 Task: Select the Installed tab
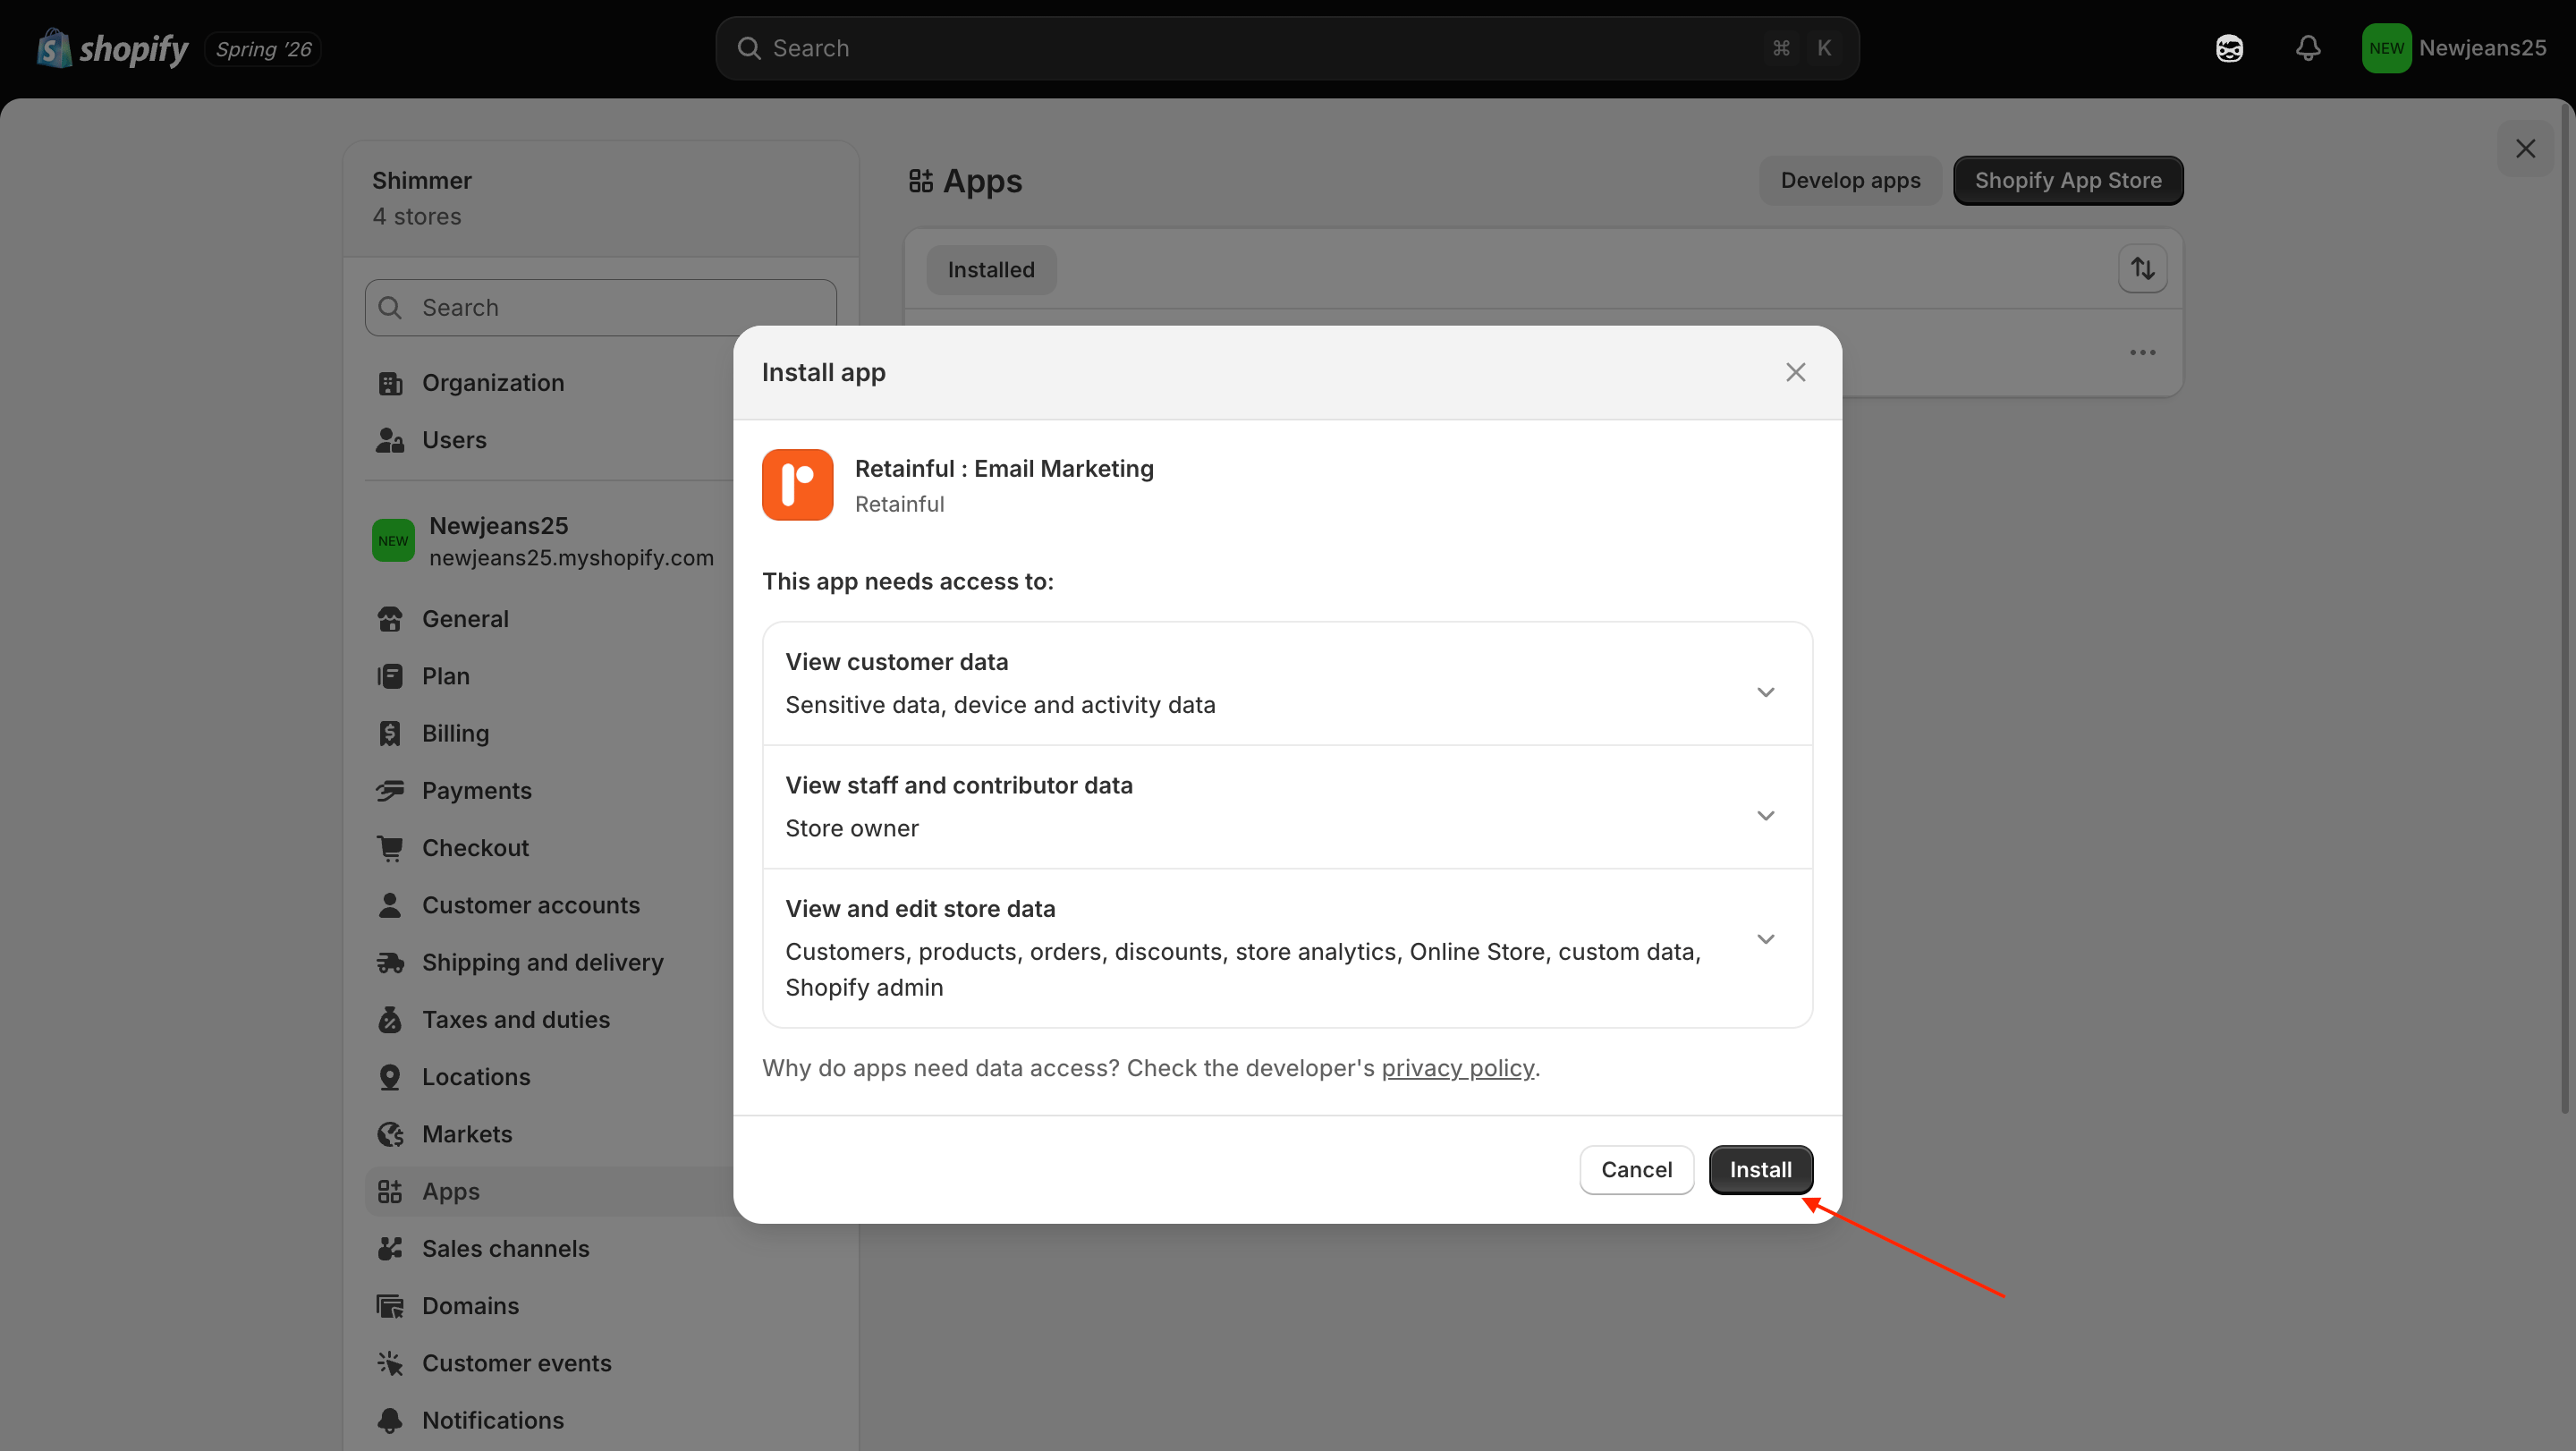[x=991, y=270]
